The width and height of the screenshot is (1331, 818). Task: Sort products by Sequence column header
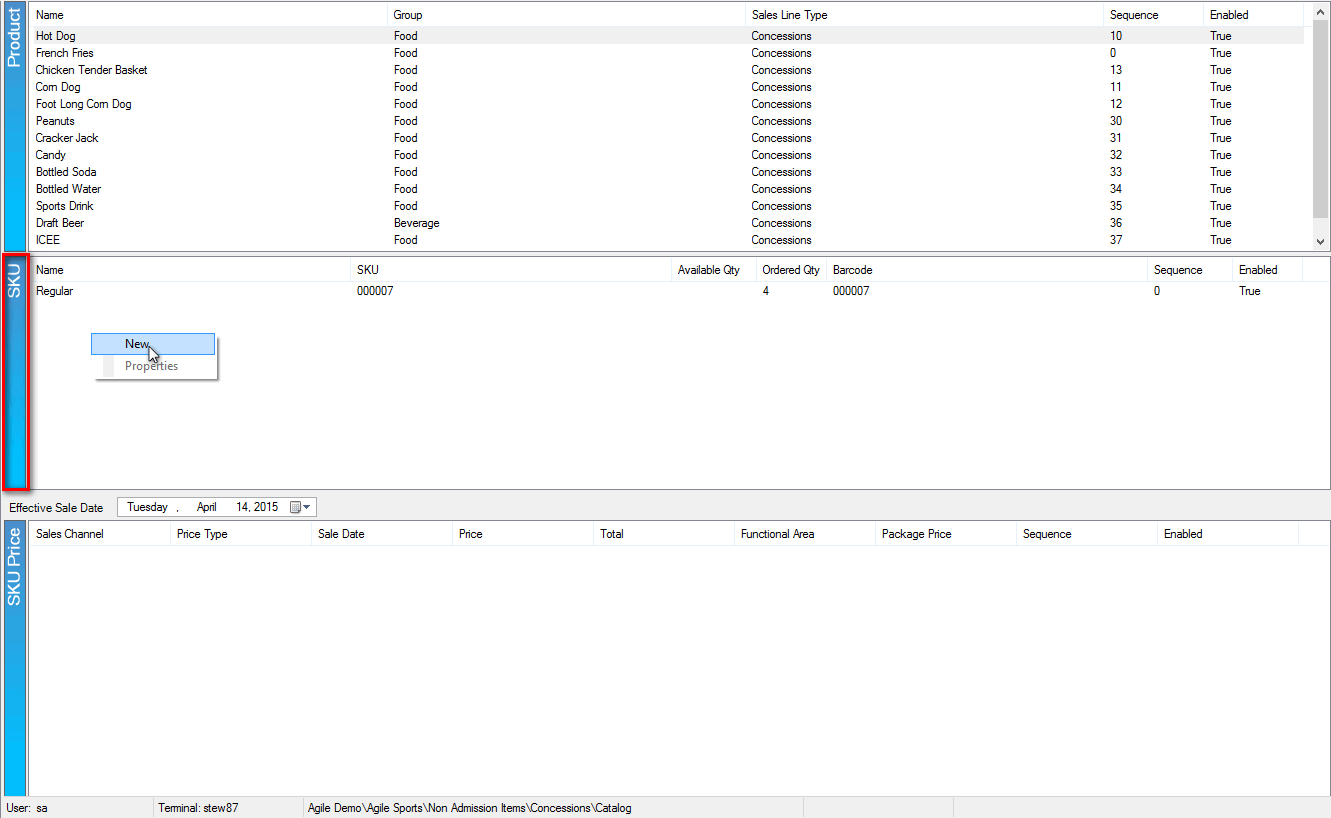coord(1153,15)
